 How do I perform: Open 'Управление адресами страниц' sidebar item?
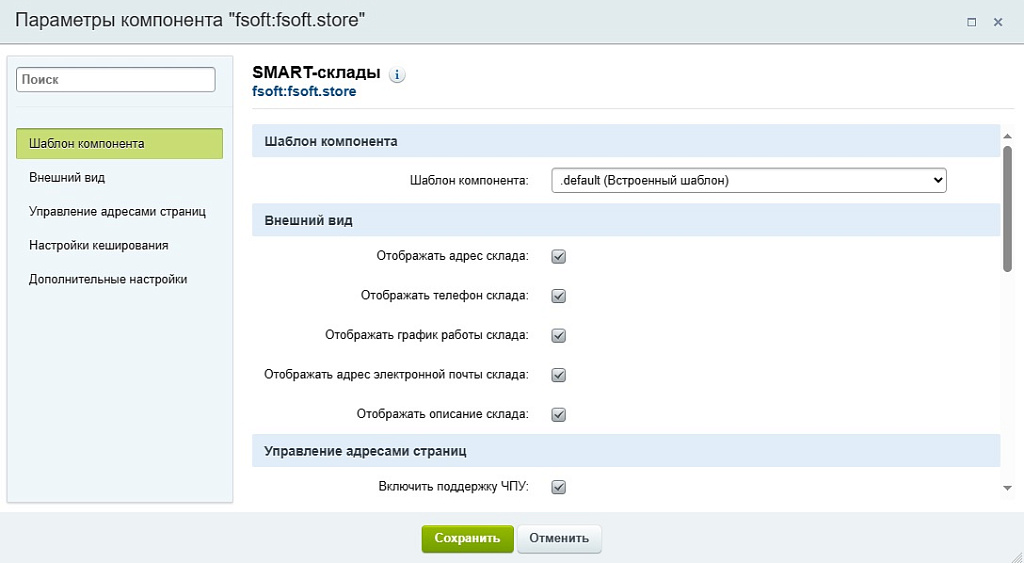coord(117,211)
